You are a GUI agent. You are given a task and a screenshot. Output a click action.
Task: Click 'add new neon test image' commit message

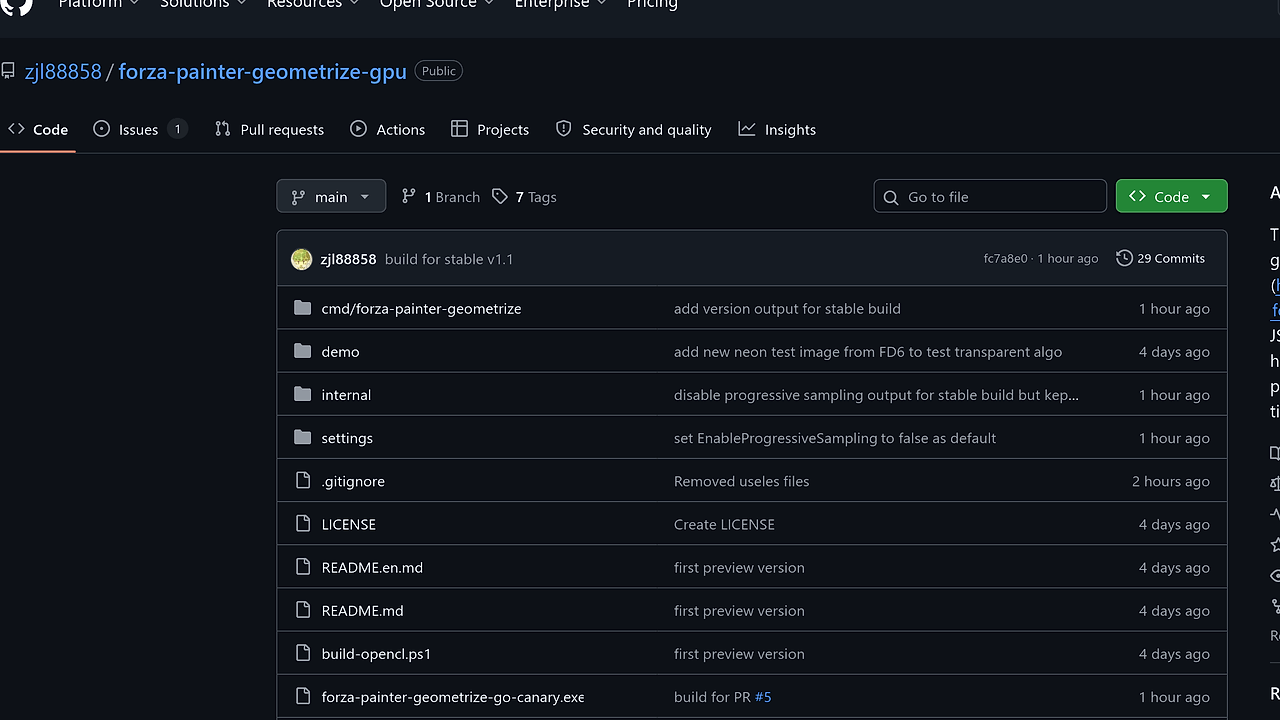click(868, 351)
